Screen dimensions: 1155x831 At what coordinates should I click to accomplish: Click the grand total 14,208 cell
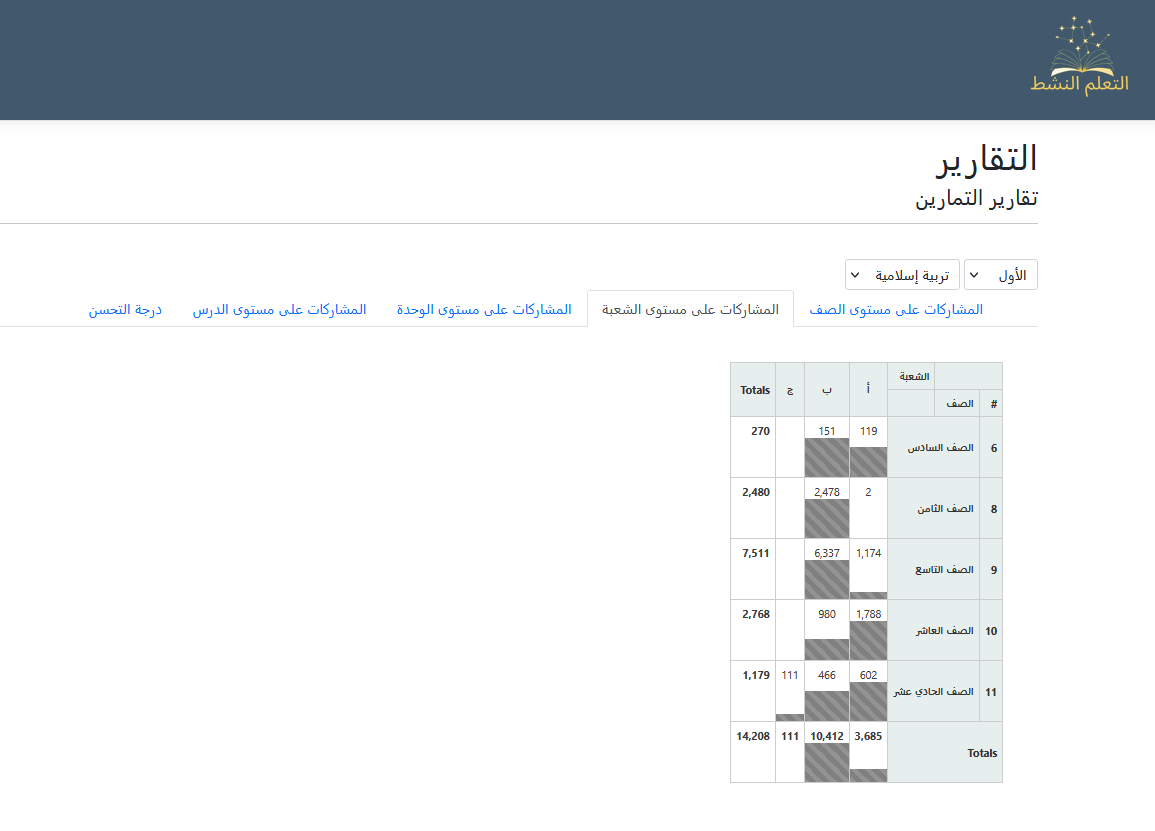point(753,736)
